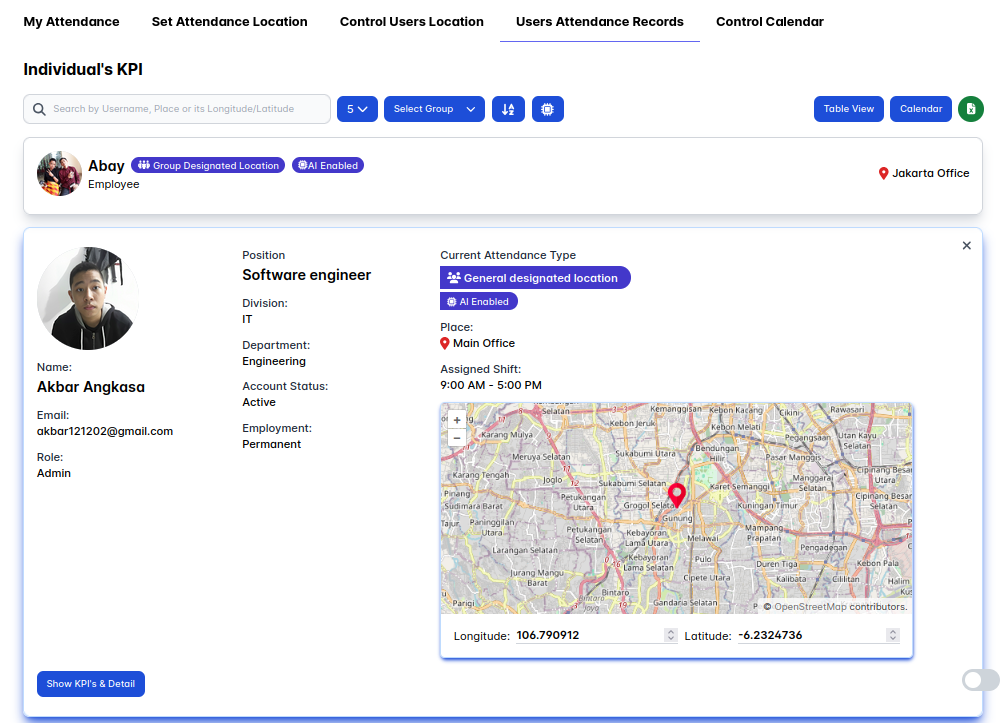
Task: Export records with green Excel icon
Action: click(x=970, y=109)
